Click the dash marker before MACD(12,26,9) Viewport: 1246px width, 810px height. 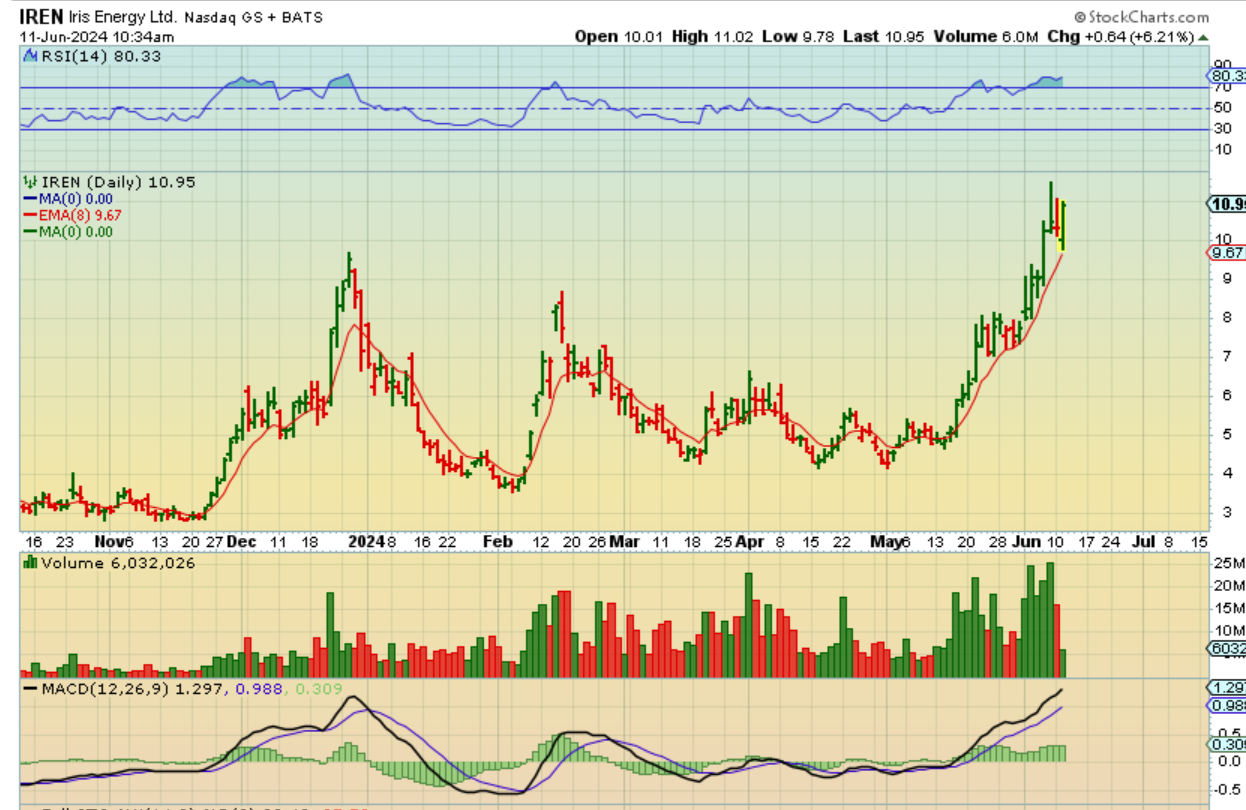point(28,689)
